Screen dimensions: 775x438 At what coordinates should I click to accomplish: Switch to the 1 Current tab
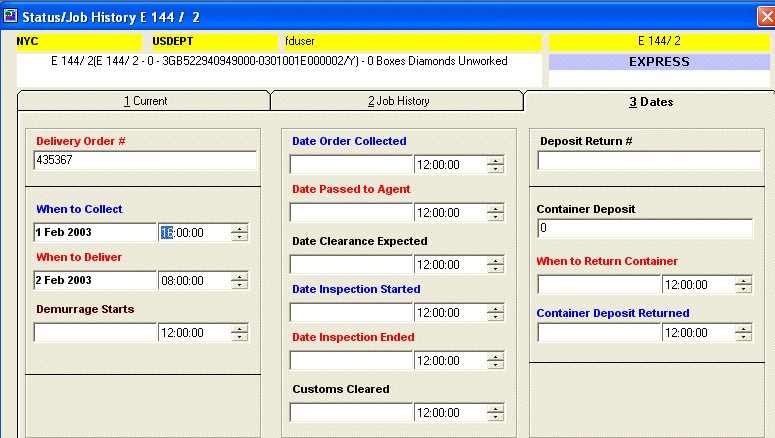click(144, 101)
